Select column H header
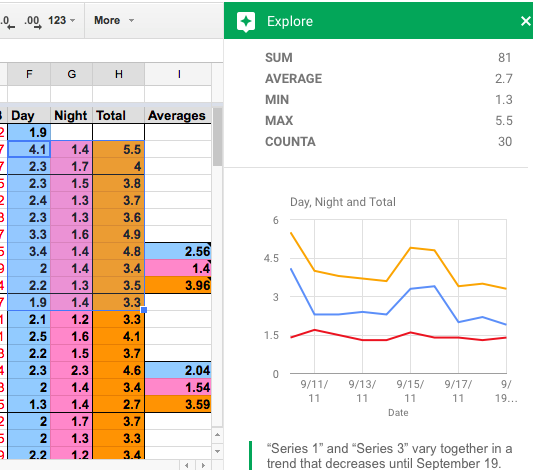Screen dimensions: 533x470 118,74
